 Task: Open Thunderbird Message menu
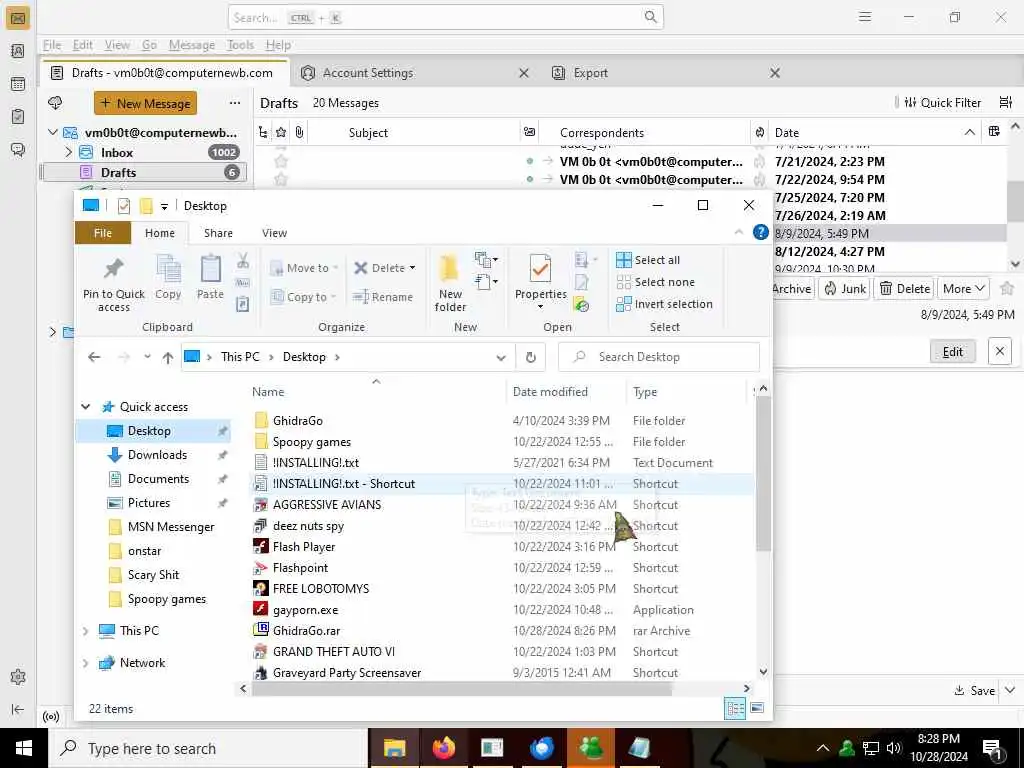click(191, 45)
